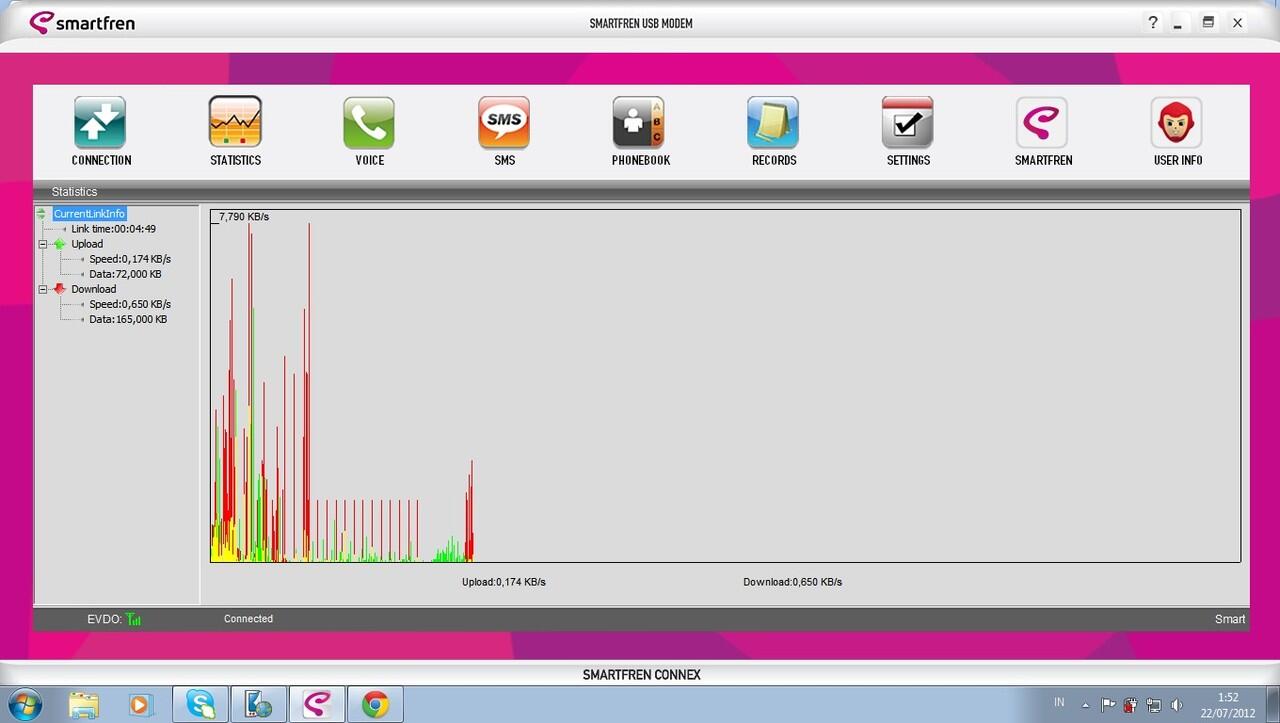Open the phone-and-globe app in taskbar
Screen dimensions: 1280x723
pos(258,704)
